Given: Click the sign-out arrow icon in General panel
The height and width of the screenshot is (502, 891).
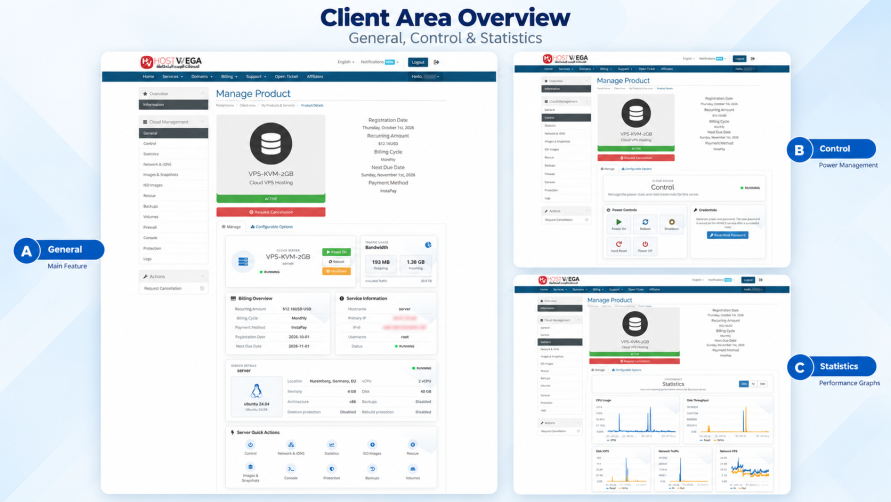Looking at the screenshot, I should click(436, 62).
